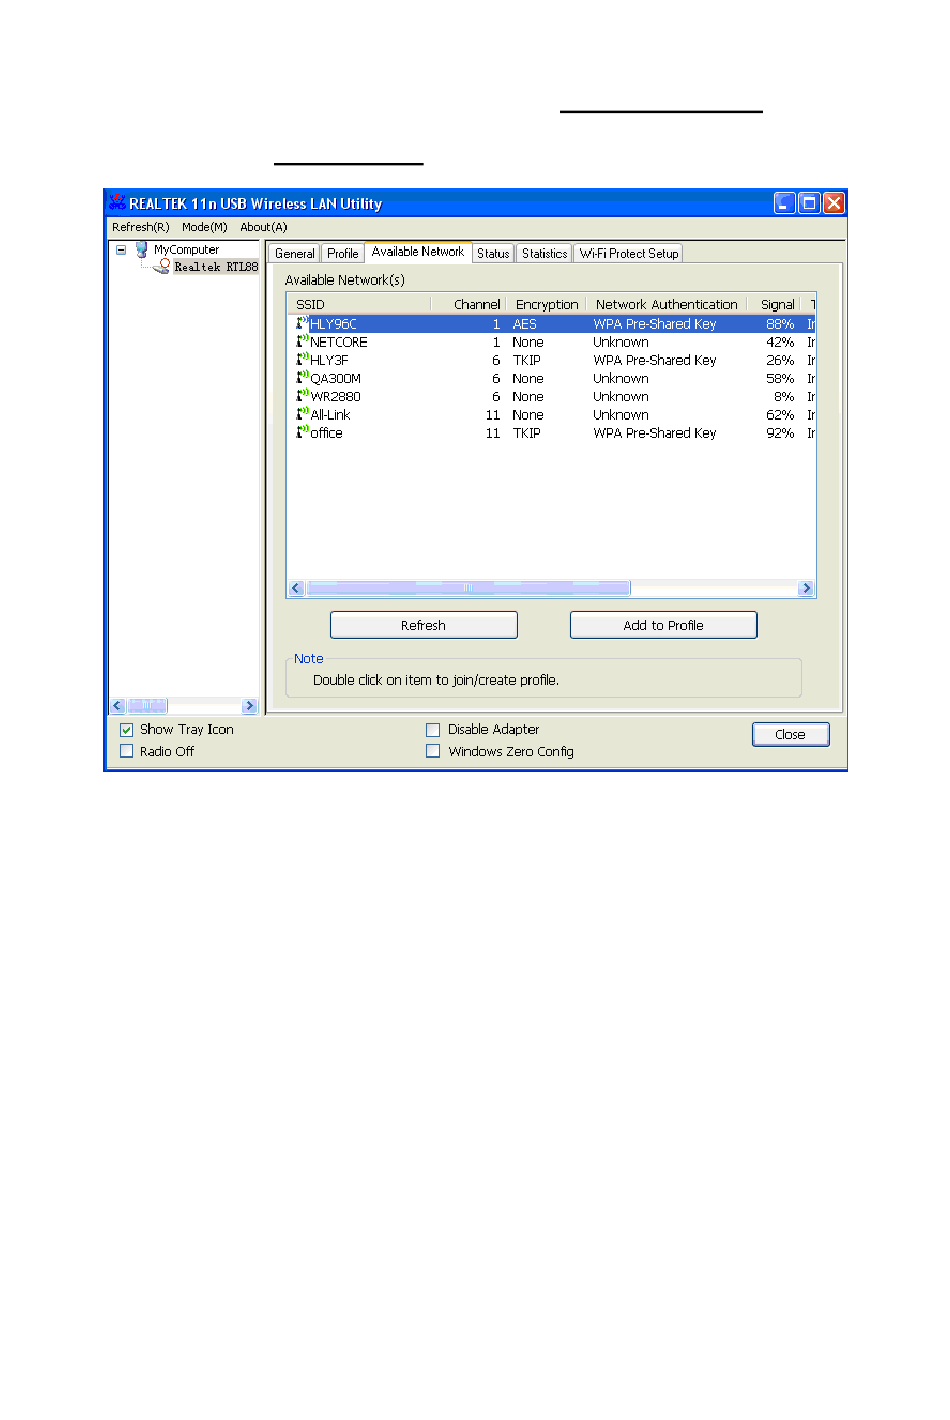Open the Mode(M) menu
Screen dimensions: 950x1420
[x=205, y=227]
